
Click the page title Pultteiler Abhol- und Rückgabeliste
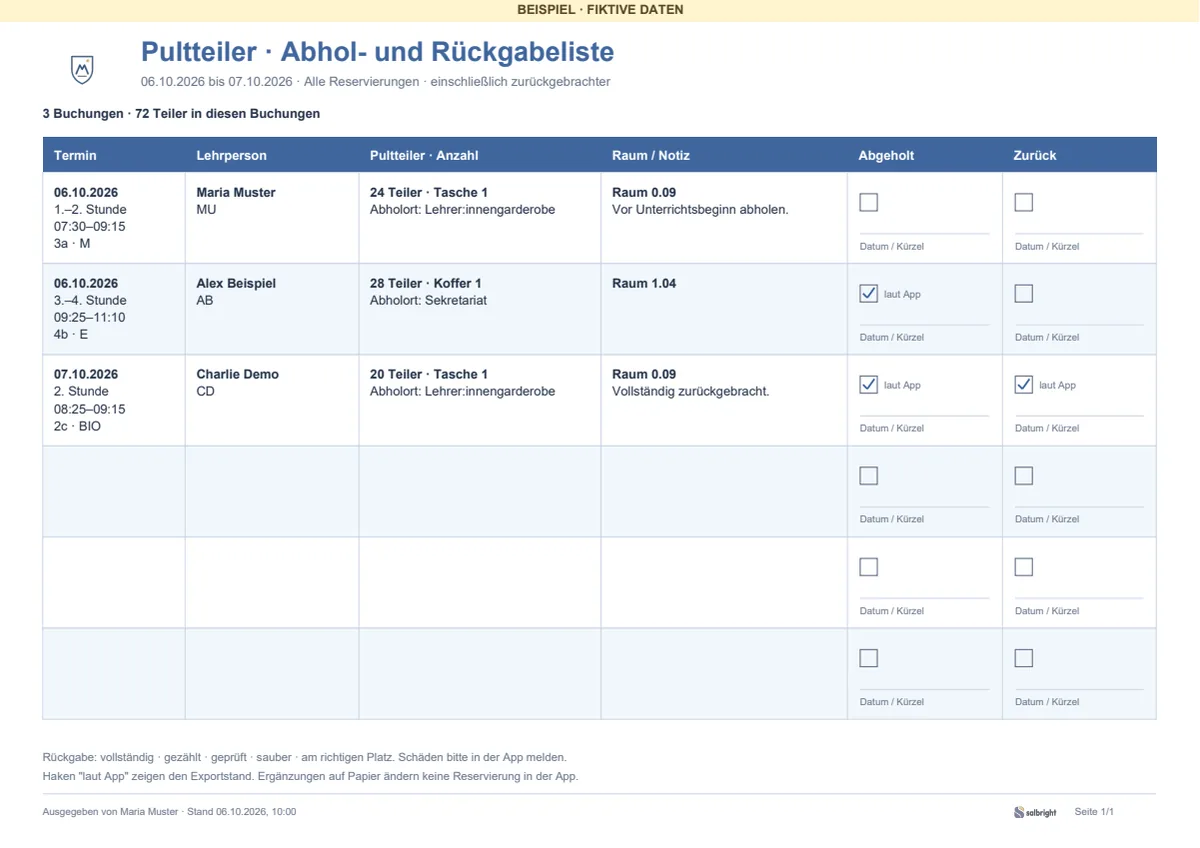click(377, 52)
